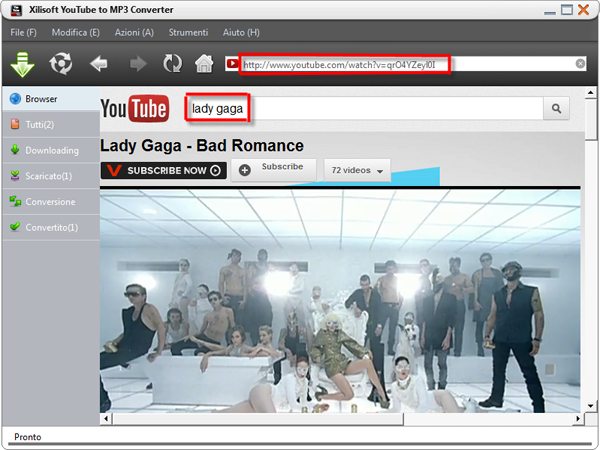This screenshot has height=450, width=600.
Task: Click the Xilisoft app icon in title bar
Action: [16, 10]
